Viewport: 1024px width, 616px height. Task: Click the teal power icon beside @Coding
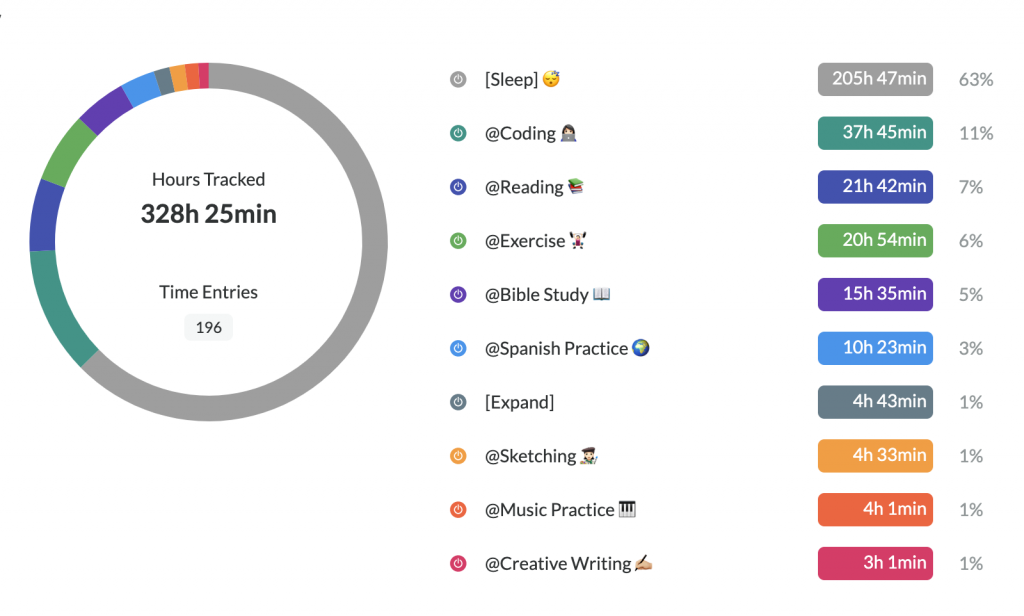pos(458,133)
